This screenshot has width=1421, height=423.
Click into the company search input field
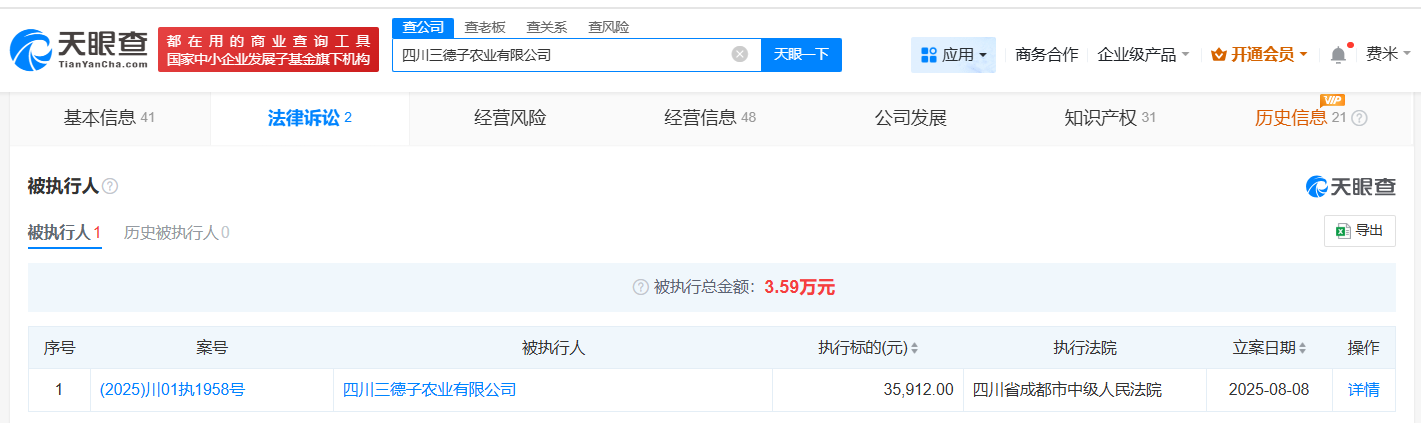[x=560, y=55]
